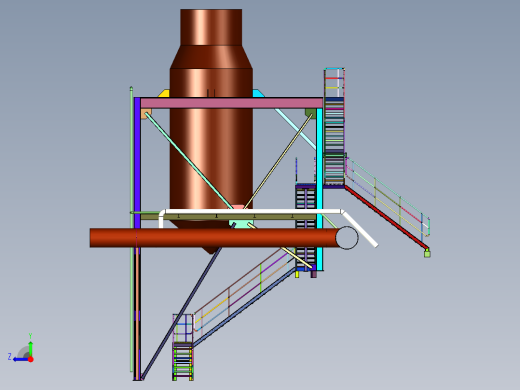Select the small green foot block at stair base

(427, 254)
